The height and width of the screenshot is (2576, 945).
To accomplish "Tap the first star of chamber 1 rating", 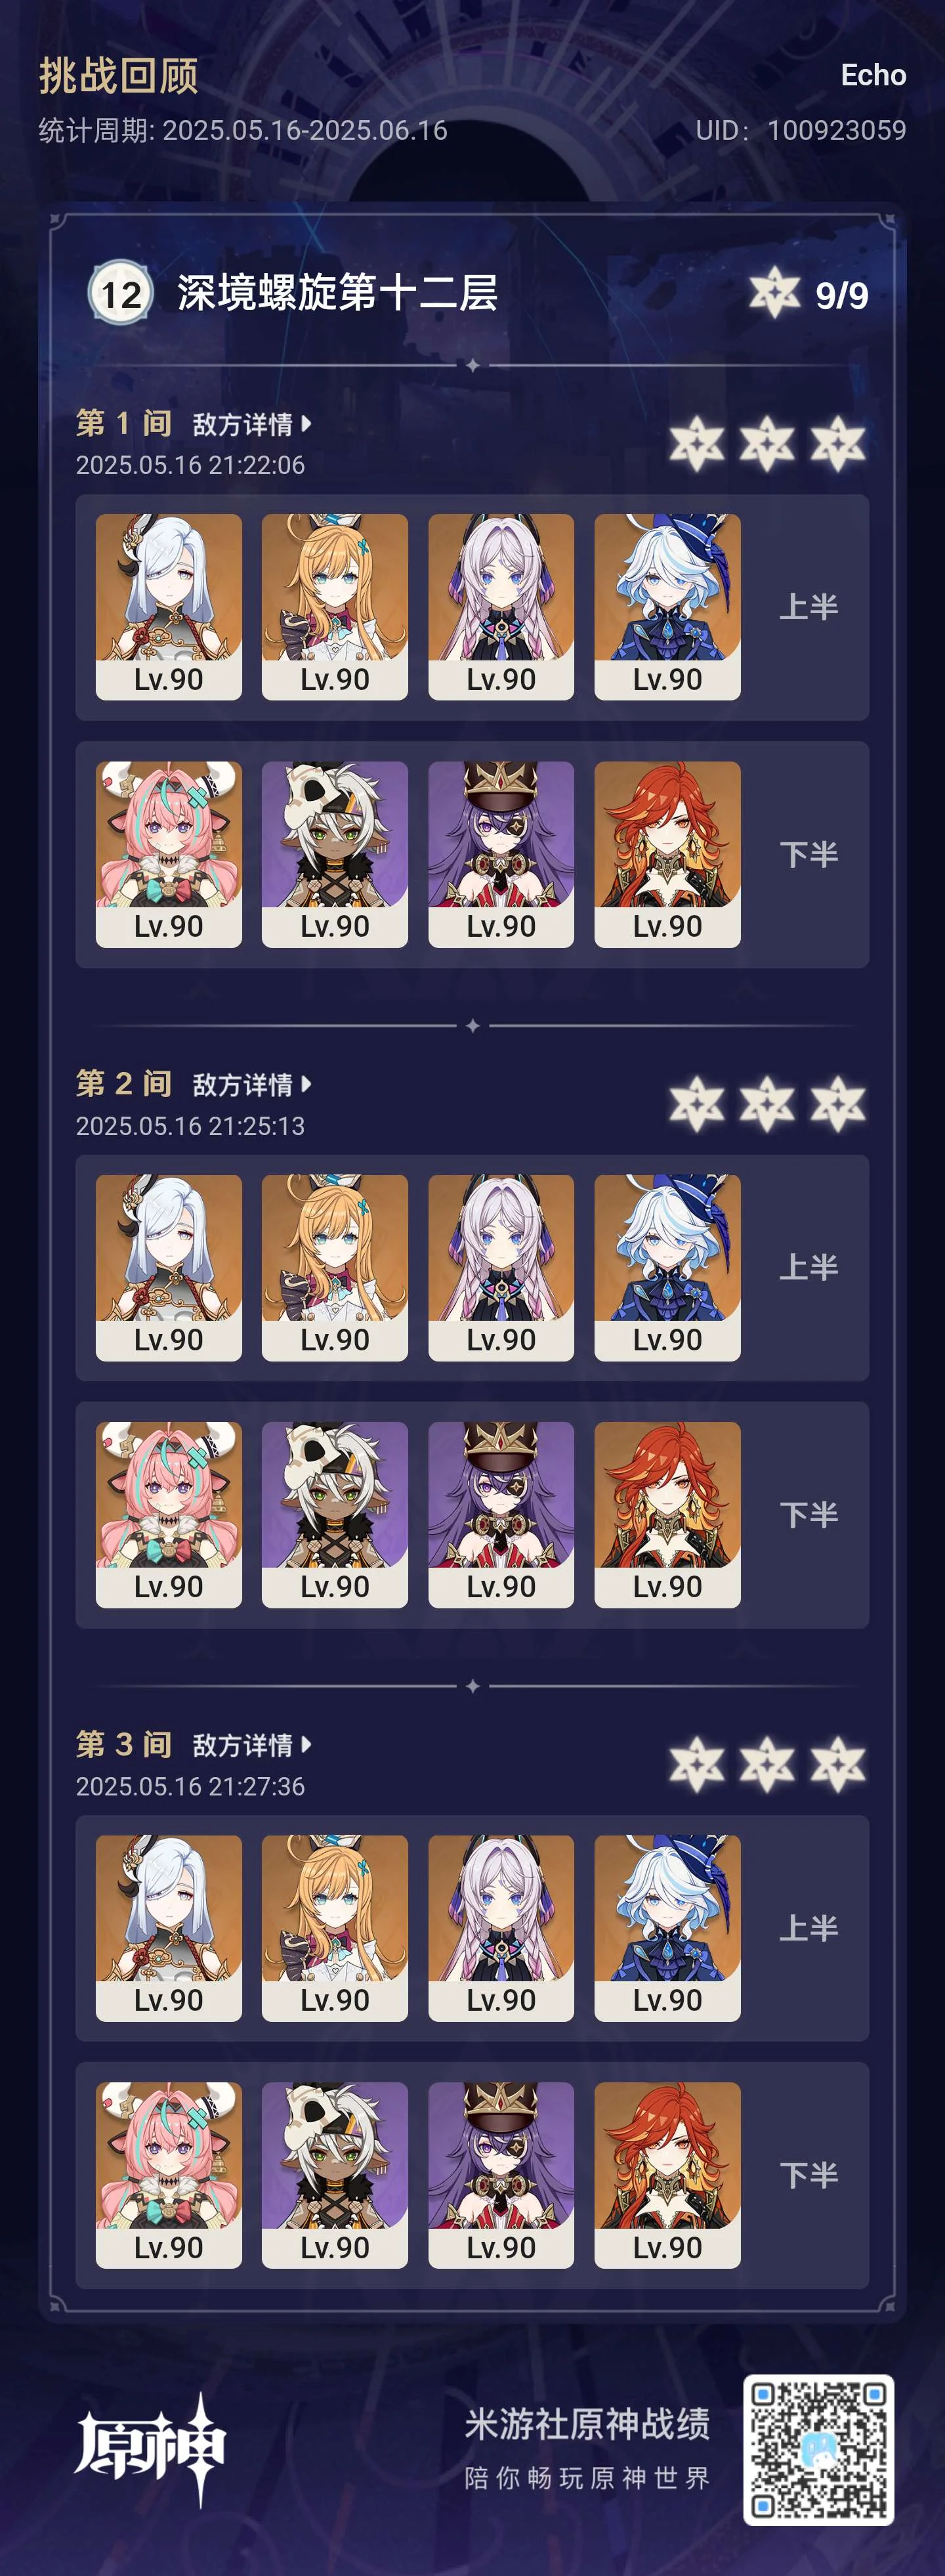I will (697, 444).
